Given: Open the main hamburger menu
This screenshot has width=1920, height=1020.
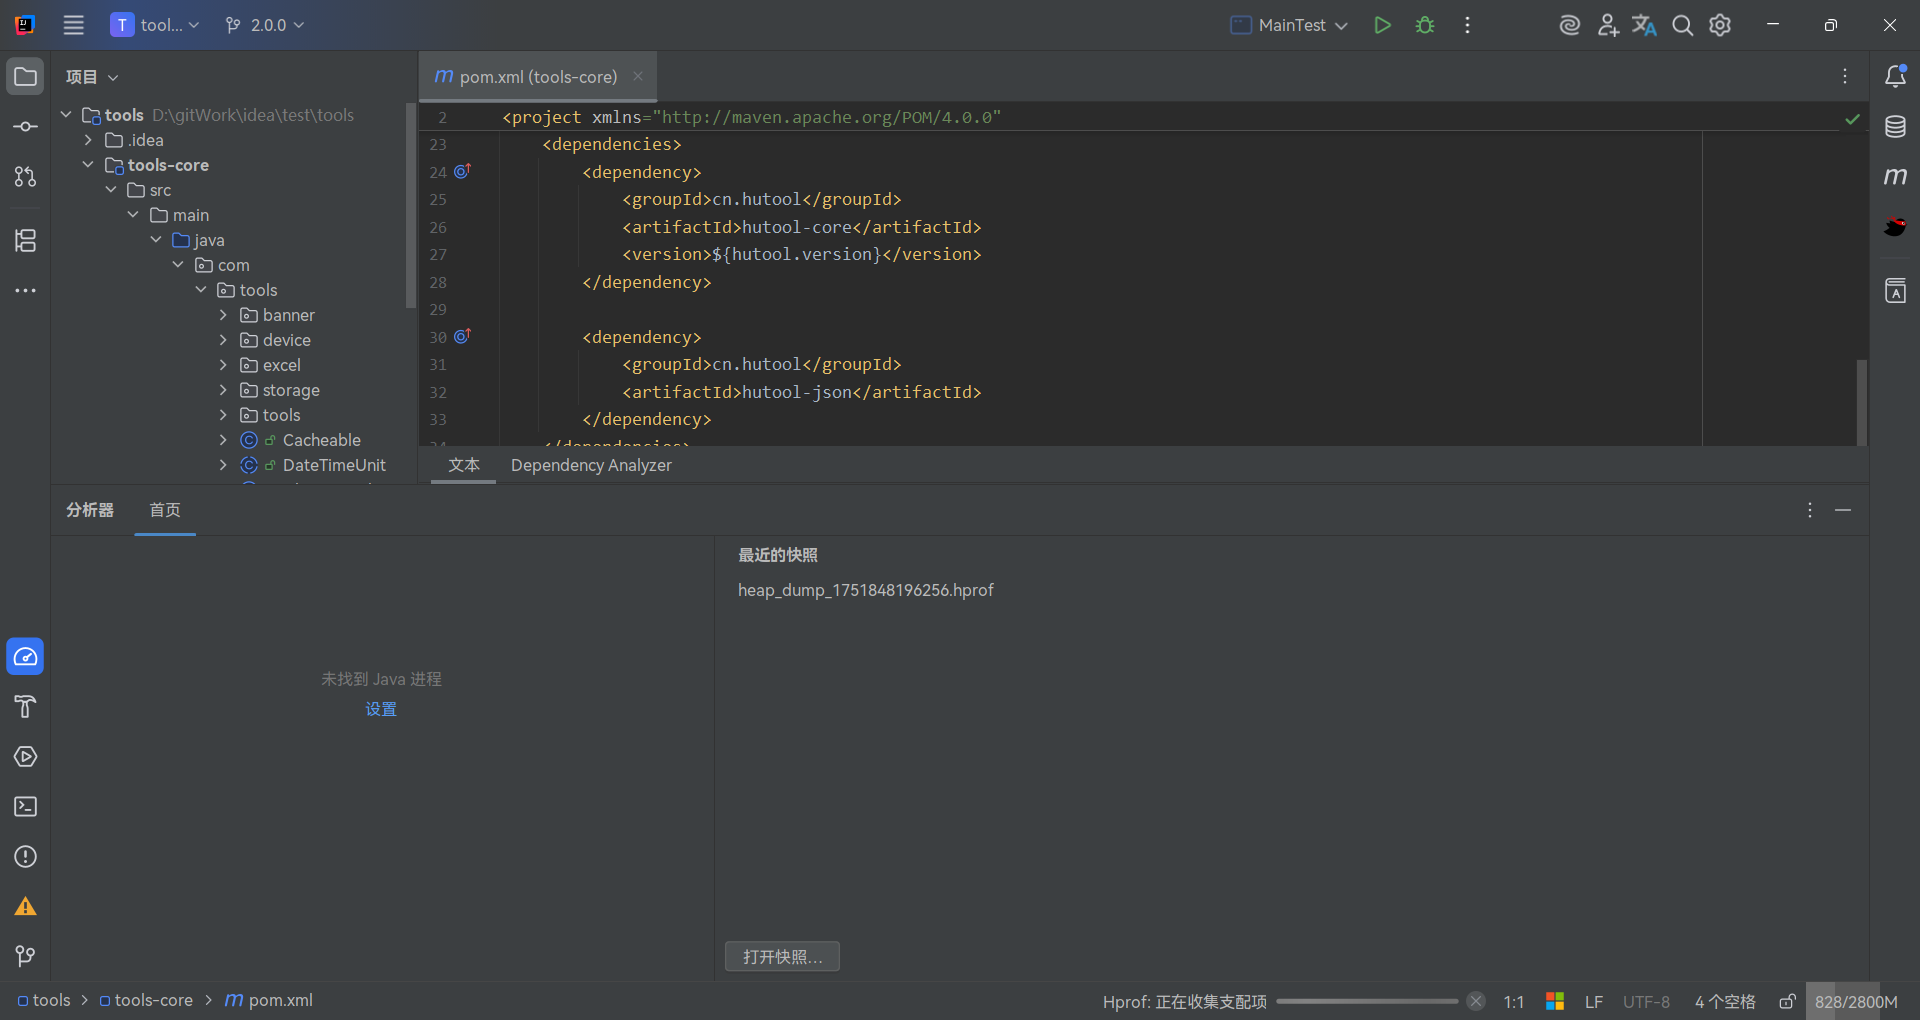Looking at the screenshot, I should [74, 25].
